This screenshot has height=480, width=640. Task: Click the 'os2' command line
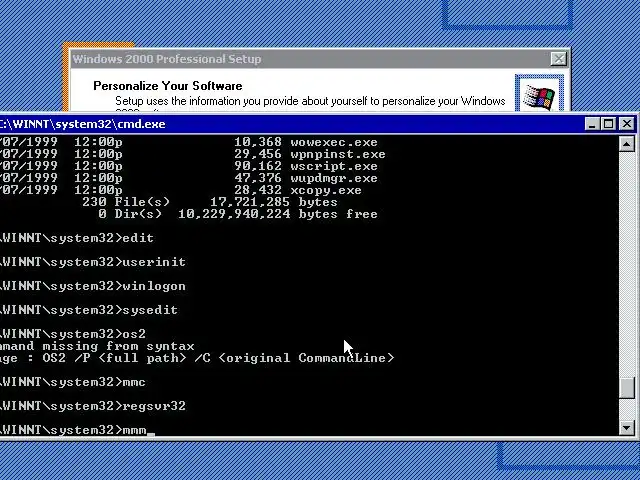click(73, 334)
